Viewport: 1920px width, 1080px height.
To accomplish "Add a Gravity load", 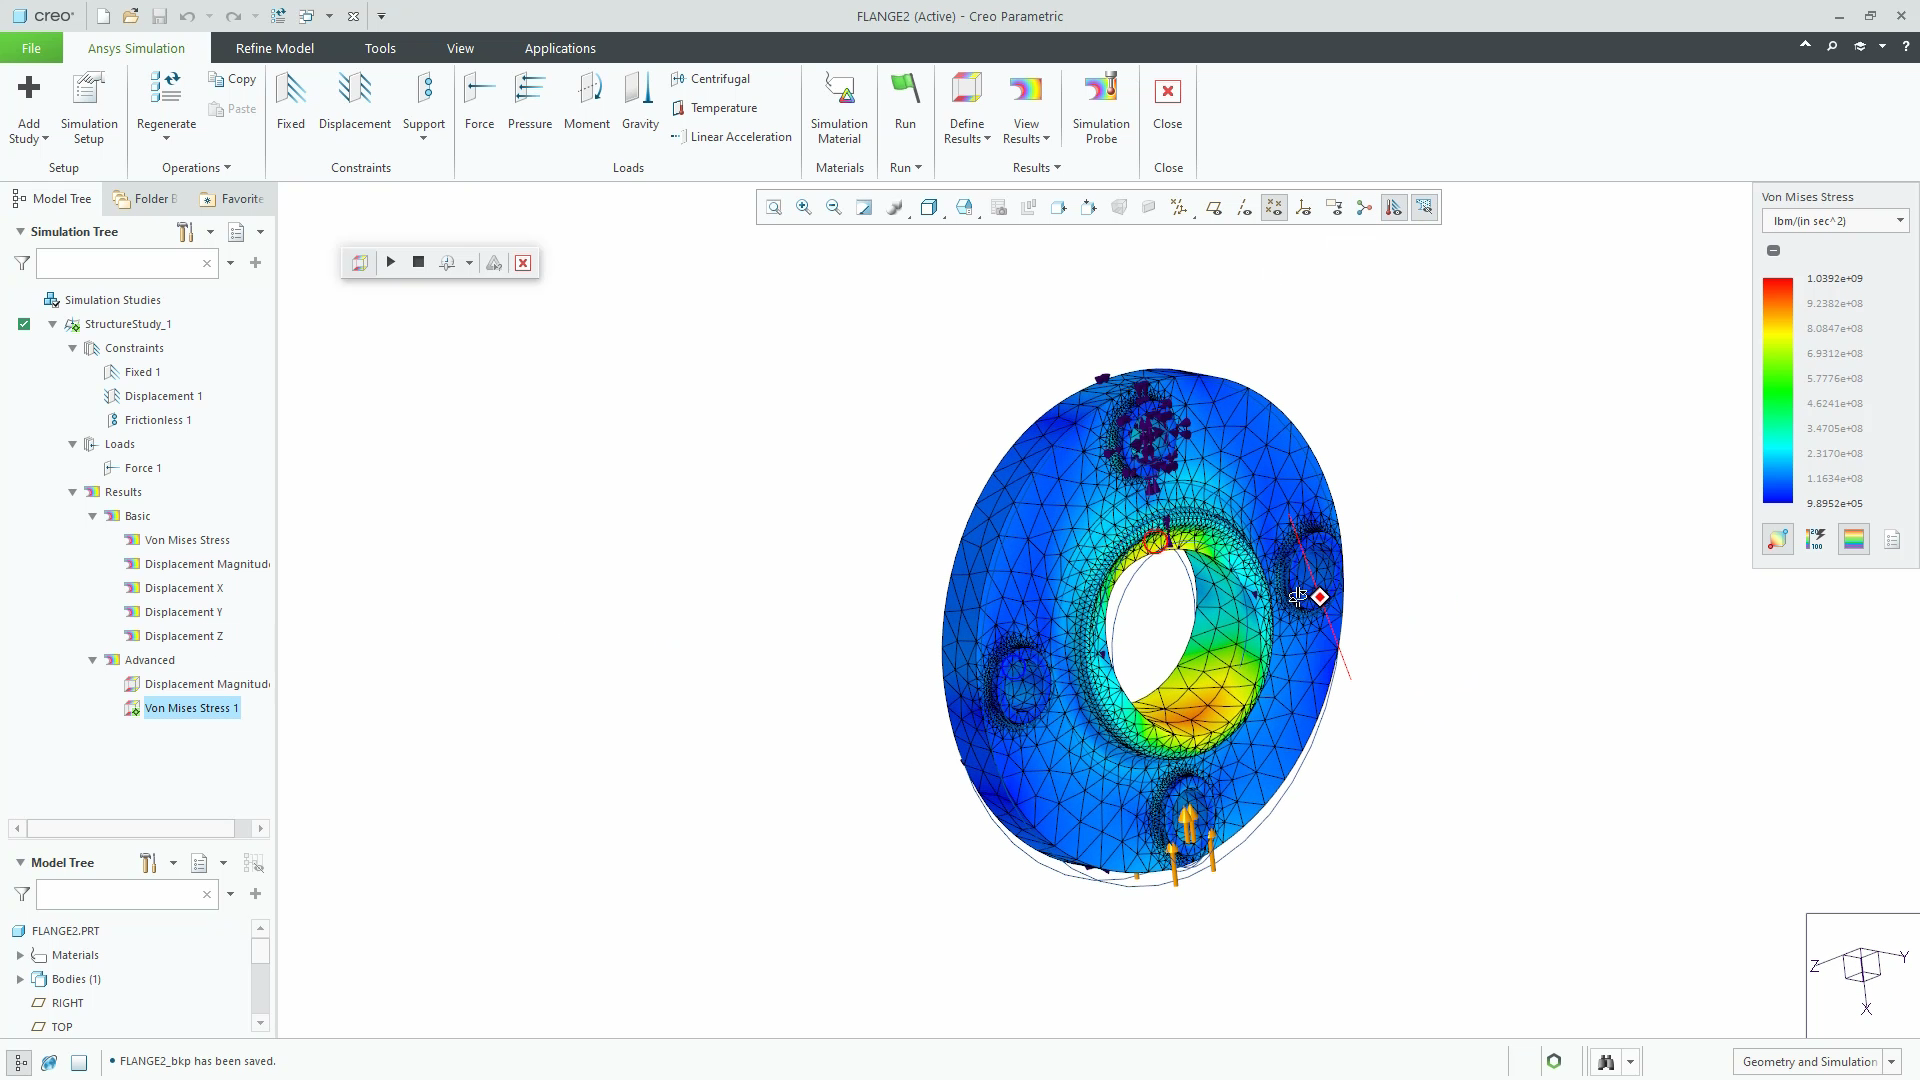I will (x=640, y=101).
